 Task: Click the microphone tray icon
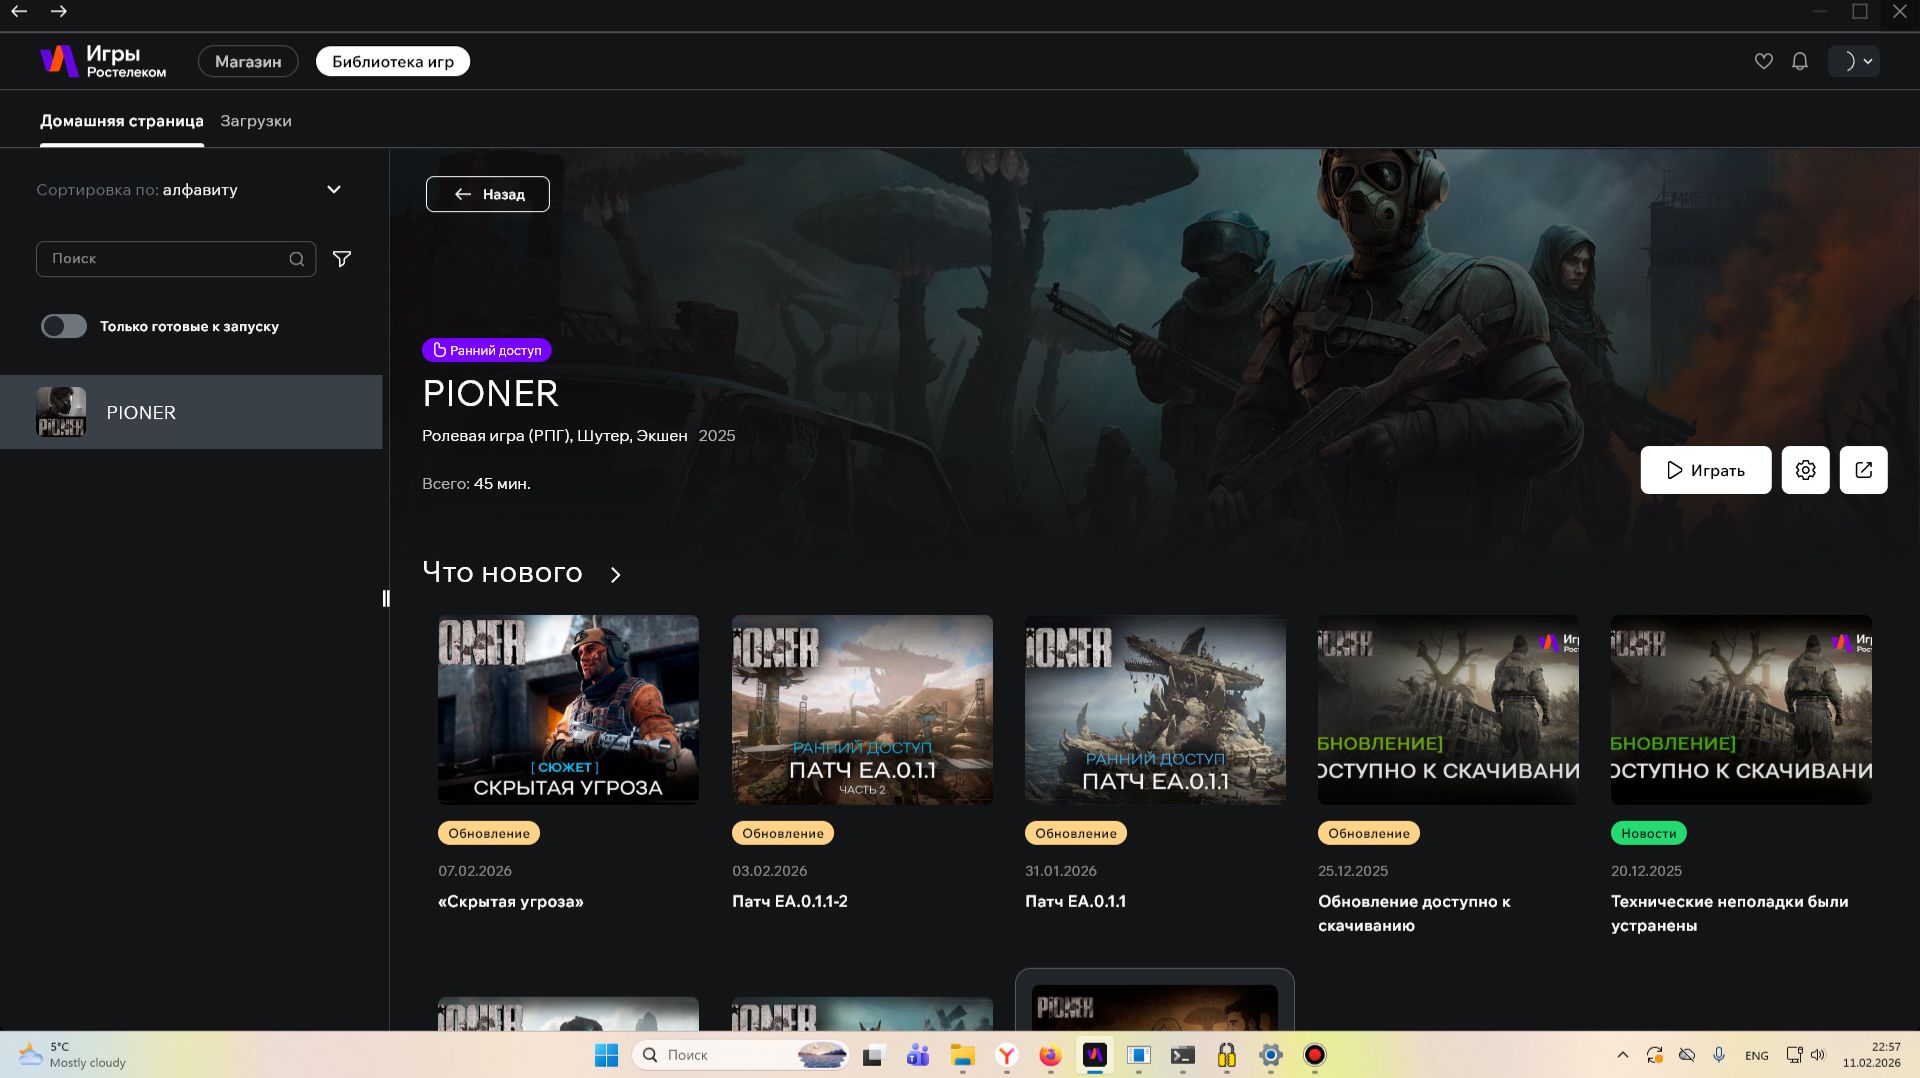click(1719, 1055)
